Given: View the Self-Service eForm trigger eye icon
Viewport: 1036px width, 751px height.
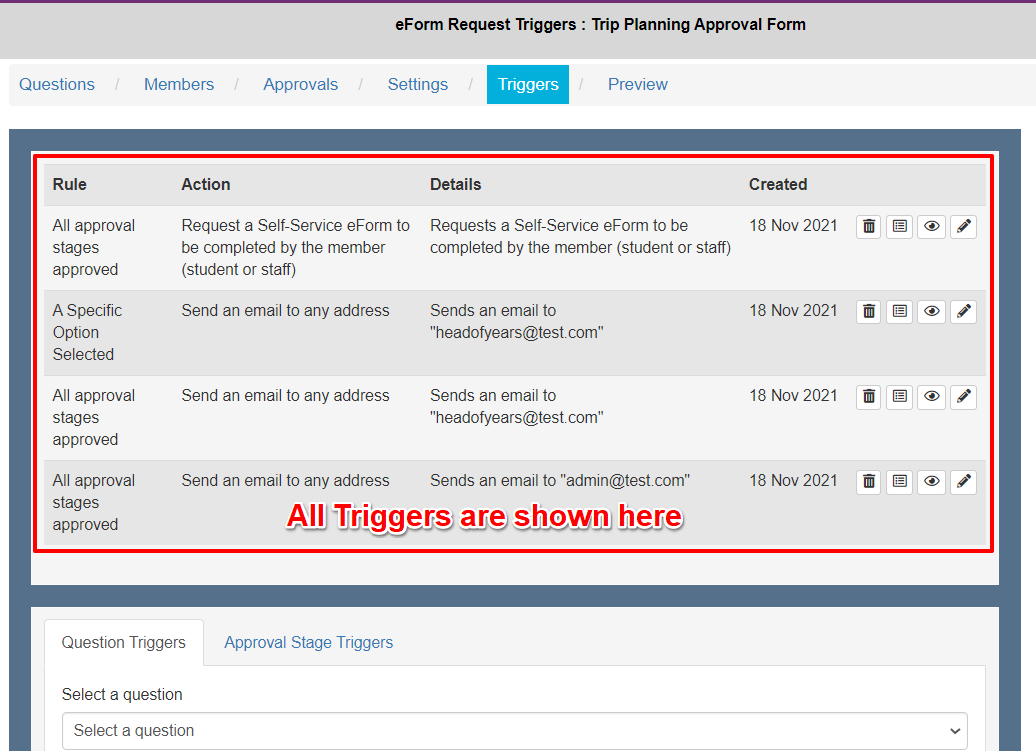Looking at the screenshot, I should [931, 227].
